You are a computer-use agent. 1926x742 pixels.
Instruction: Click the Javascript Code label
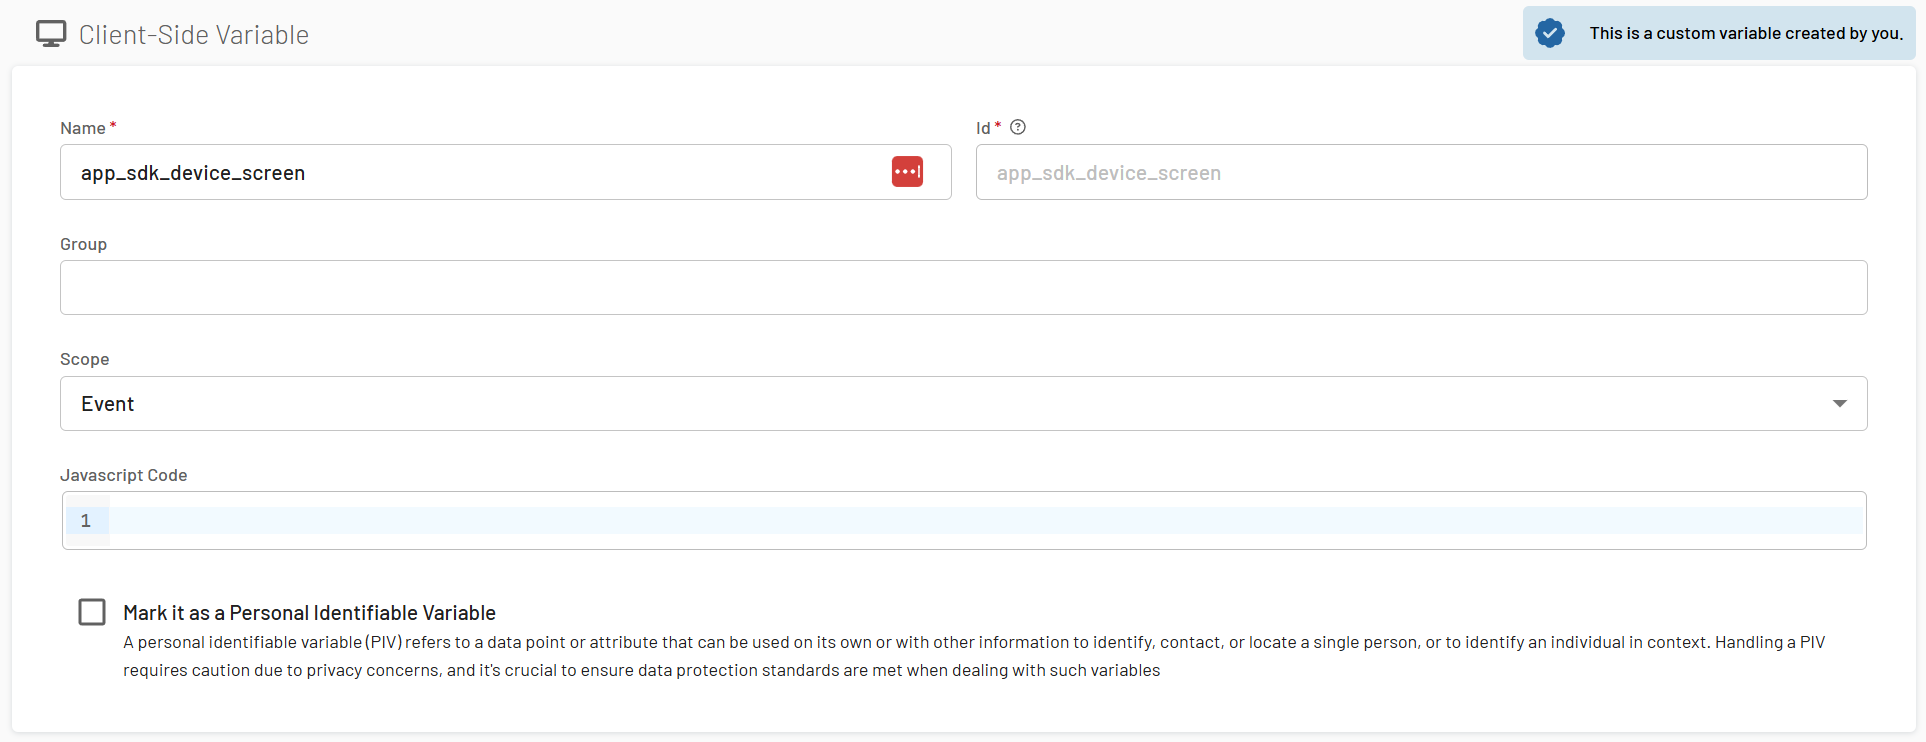click(x=124, y=475)
